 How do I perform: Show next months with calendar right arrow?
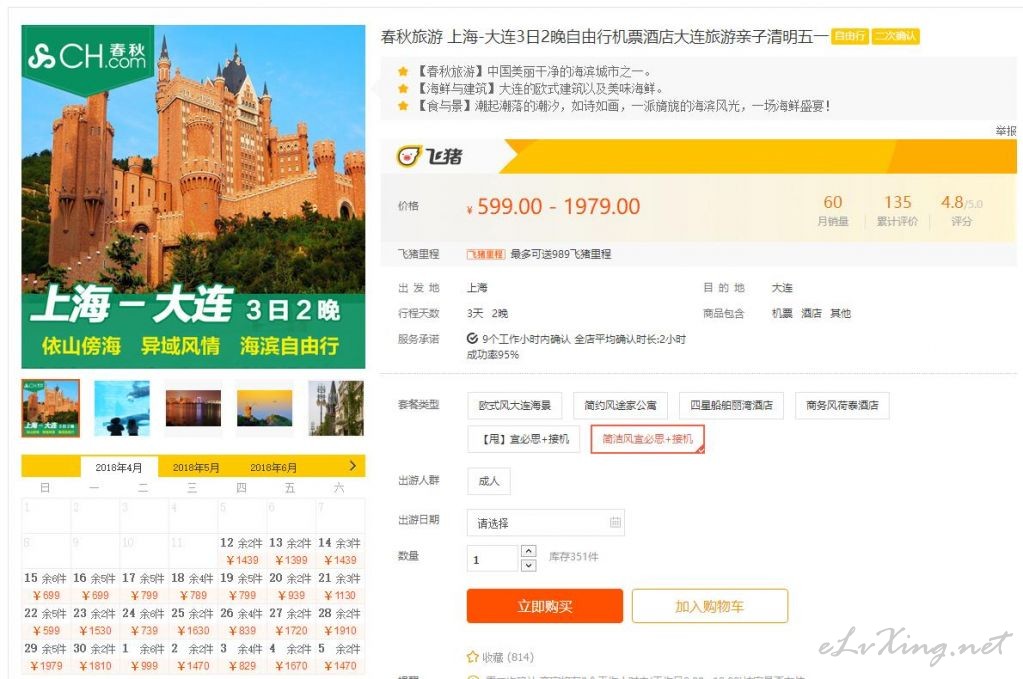352,466
